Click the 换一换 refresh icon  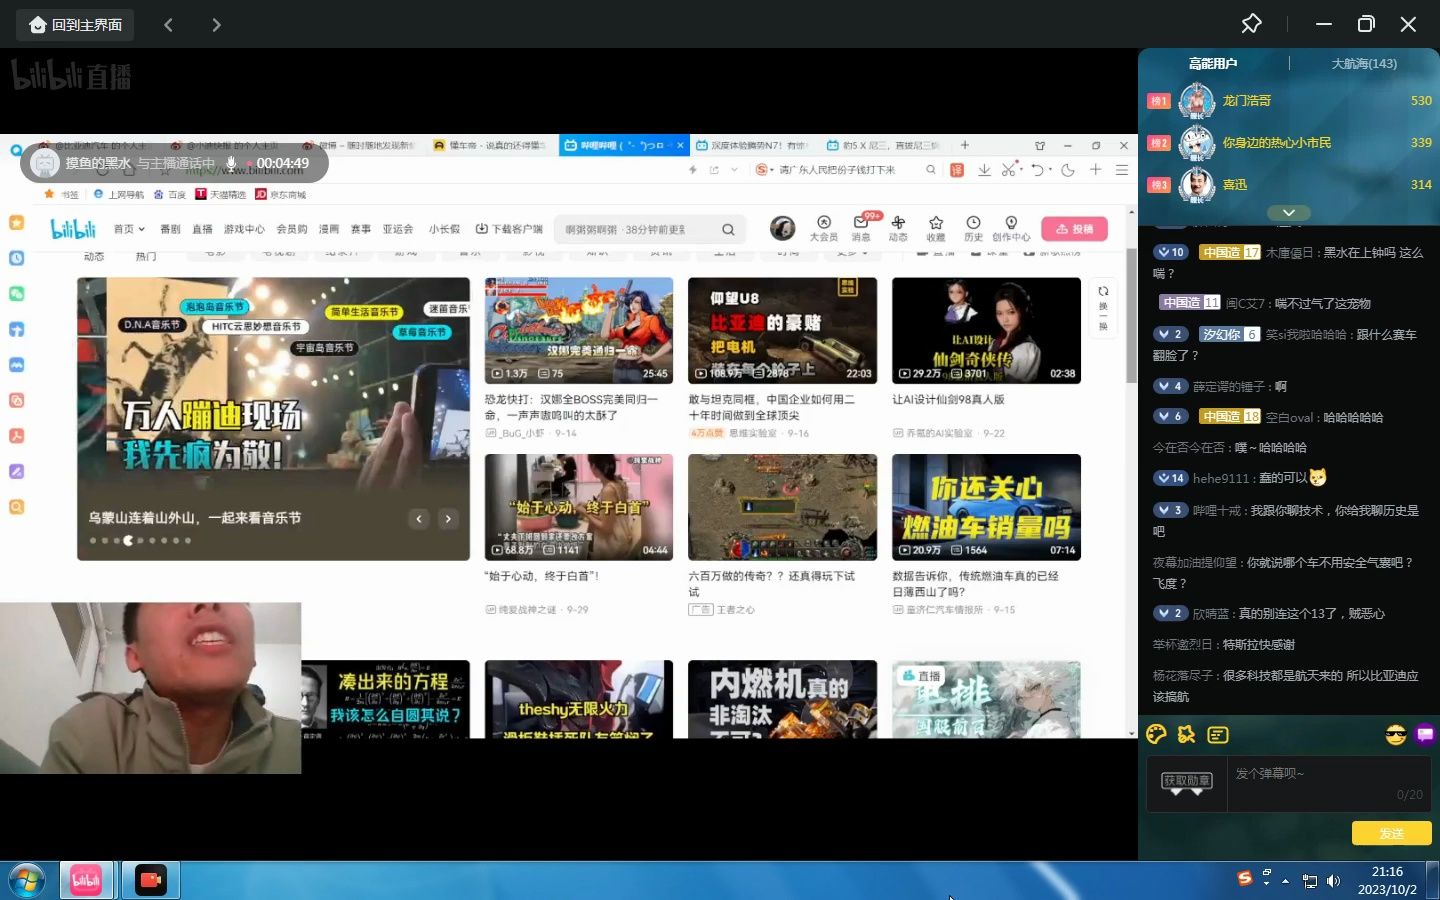[x=1103, y=307]
